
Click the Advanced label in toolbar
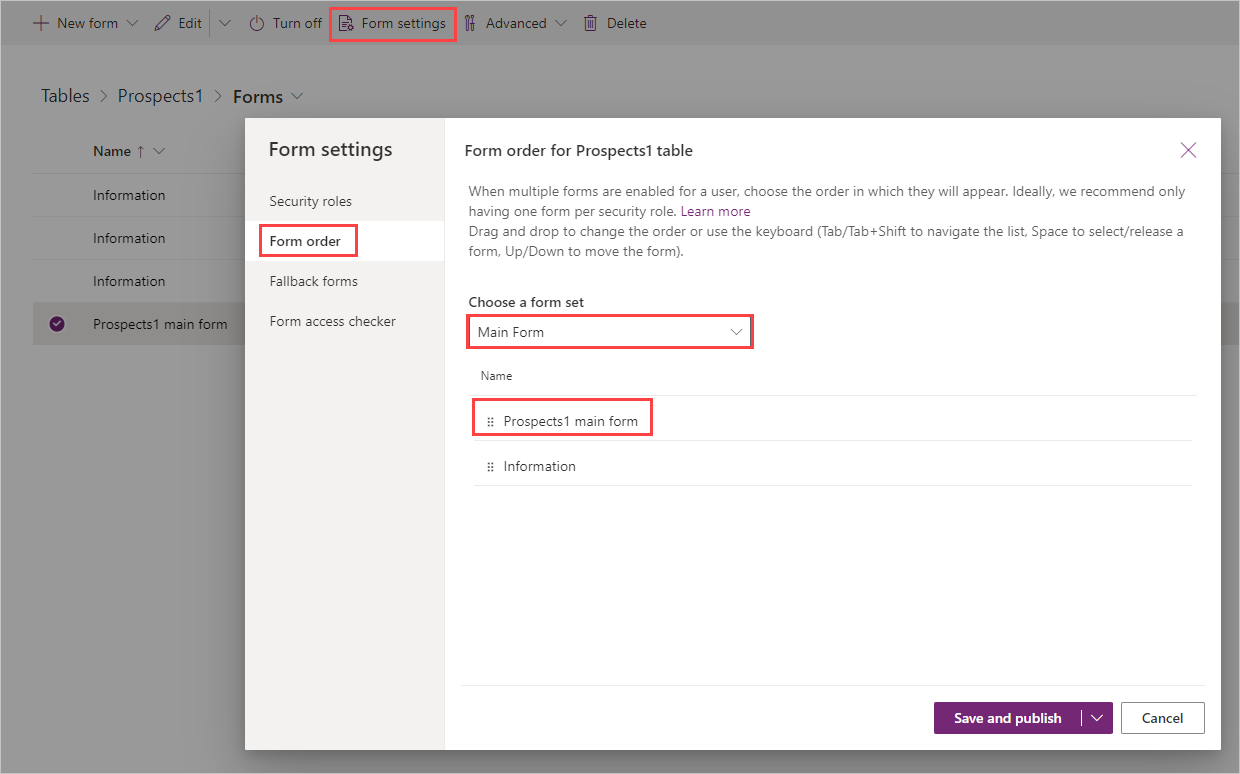pos(516,23)
